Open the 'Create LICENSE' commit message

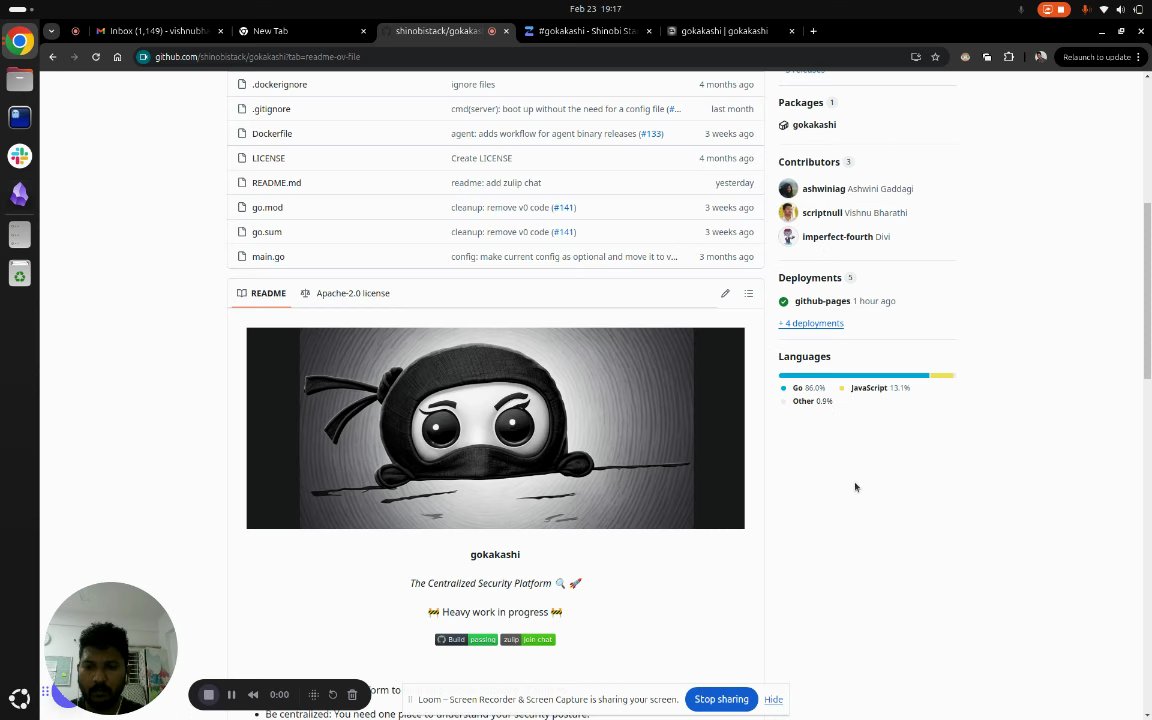(481, 158)
